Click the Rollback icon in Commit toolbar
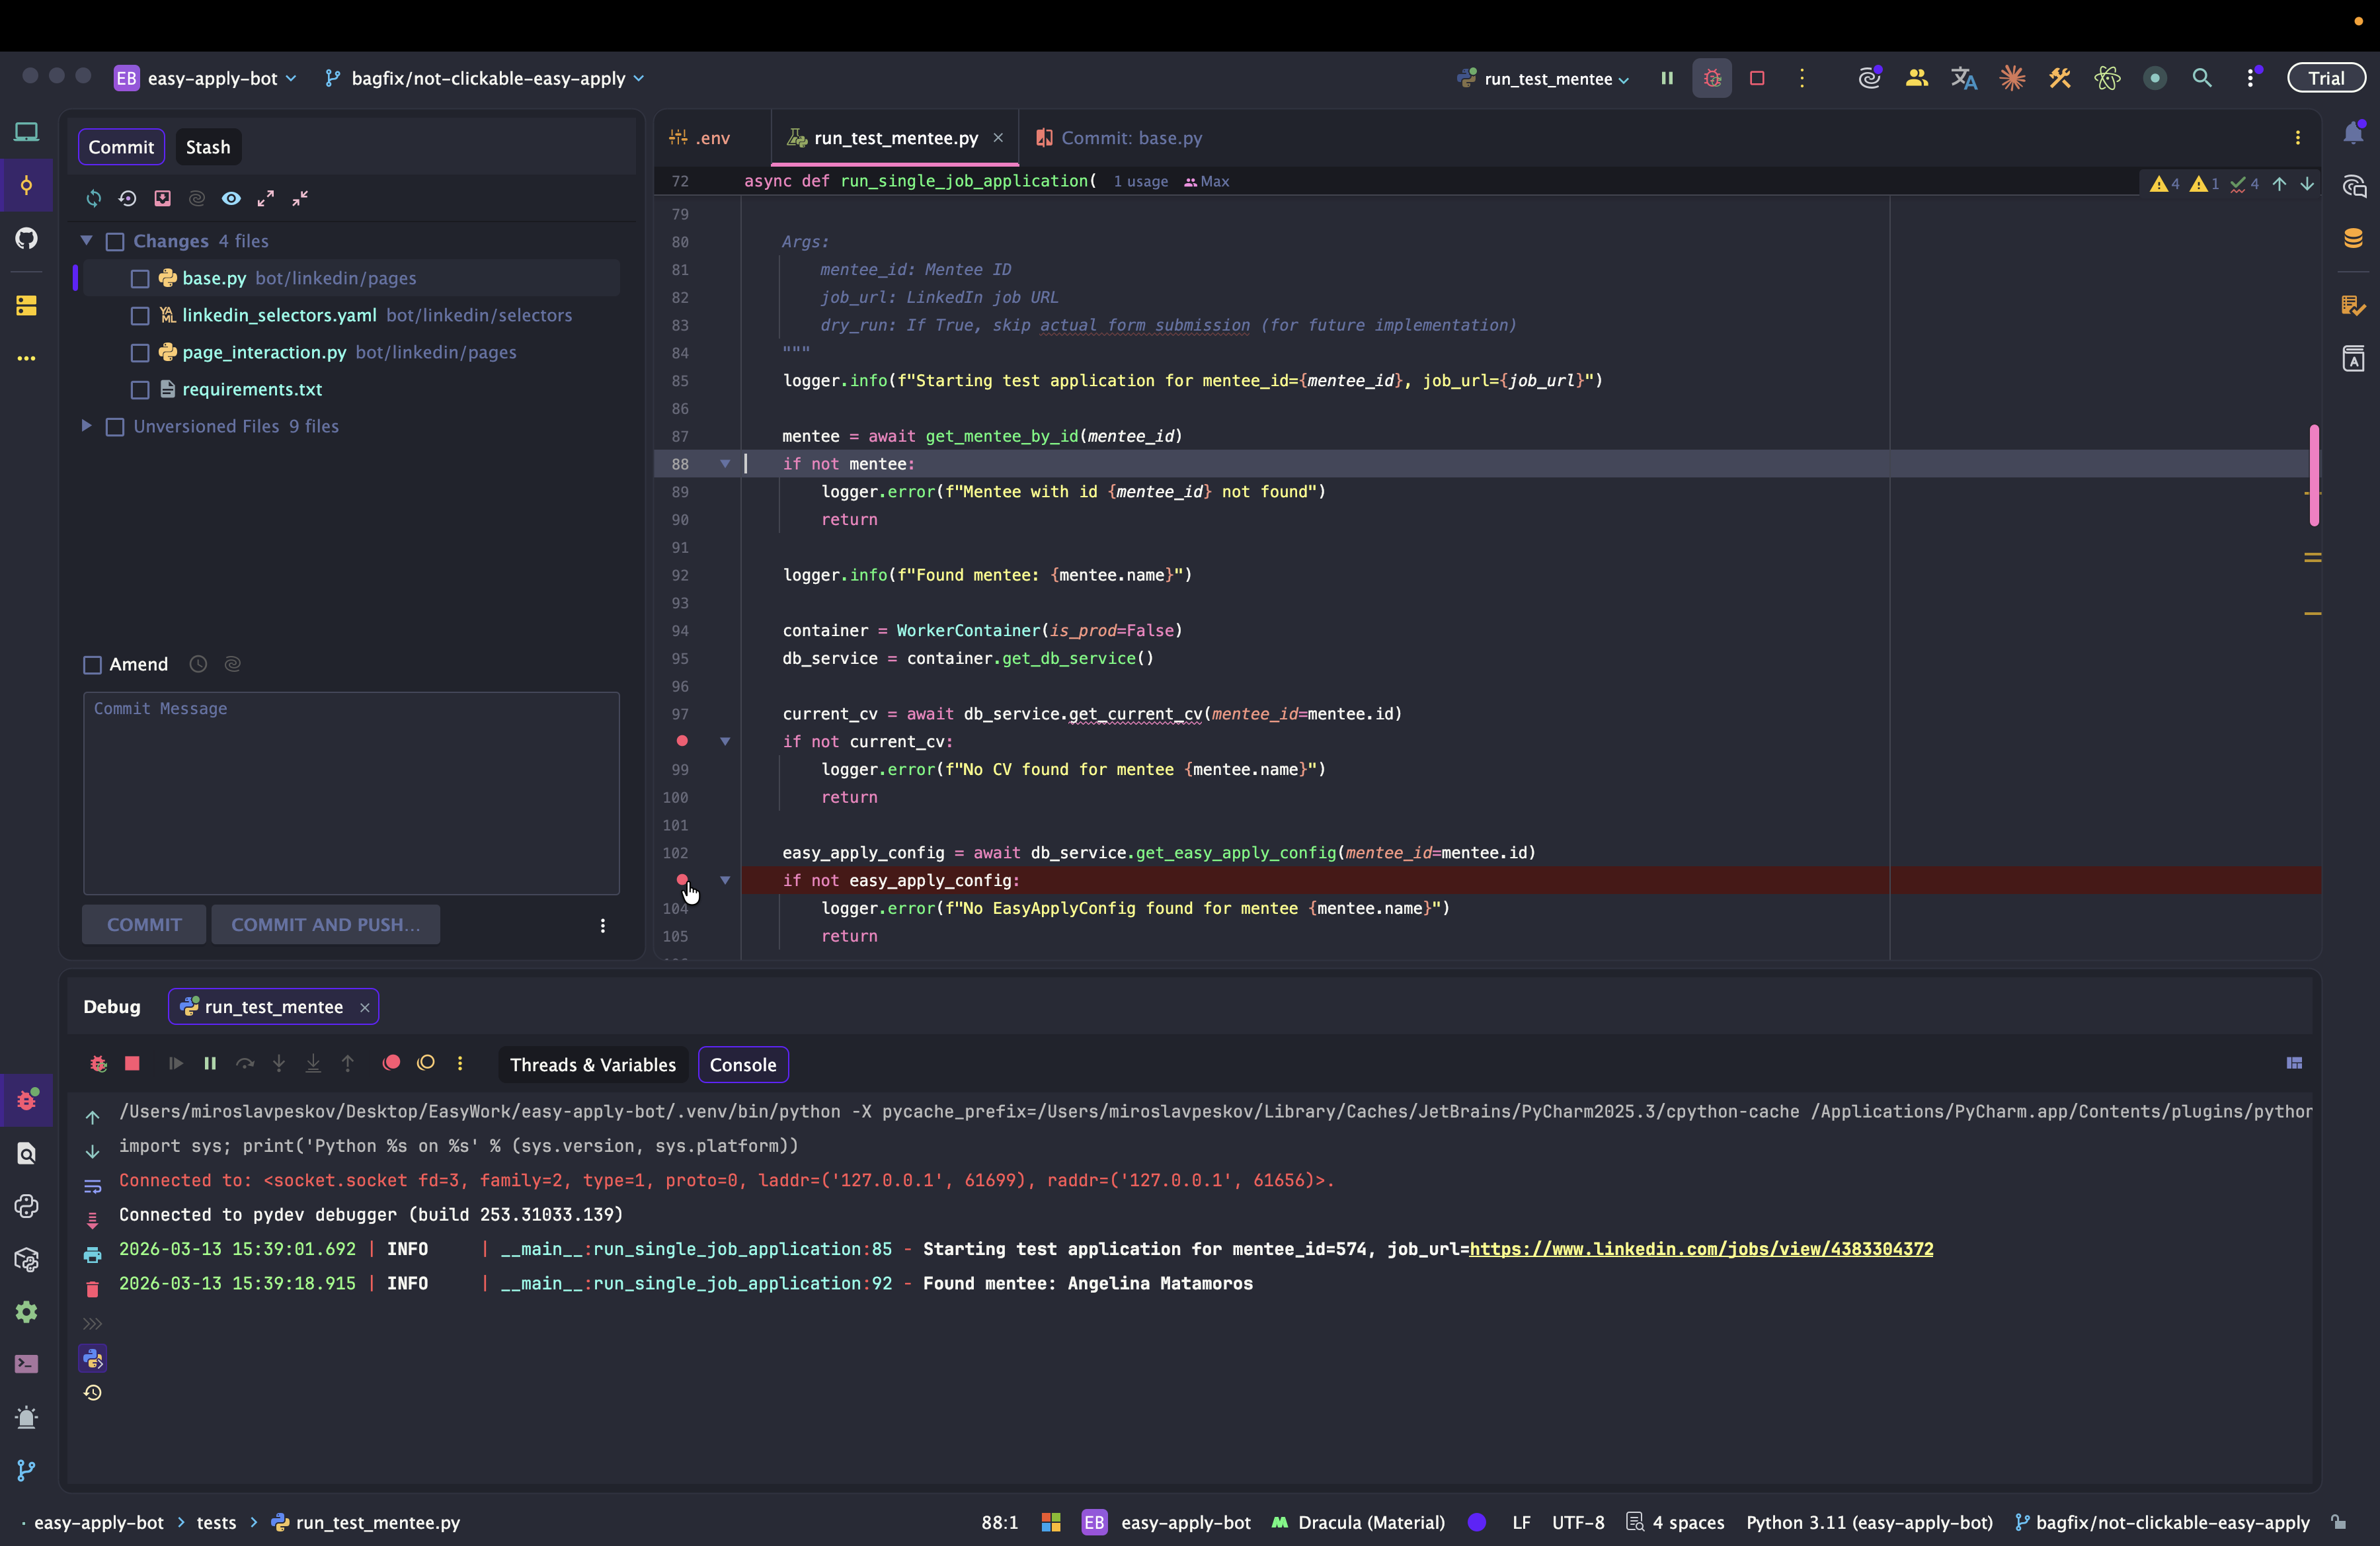Viewport: 2380px width, 1546px height. 128,198
